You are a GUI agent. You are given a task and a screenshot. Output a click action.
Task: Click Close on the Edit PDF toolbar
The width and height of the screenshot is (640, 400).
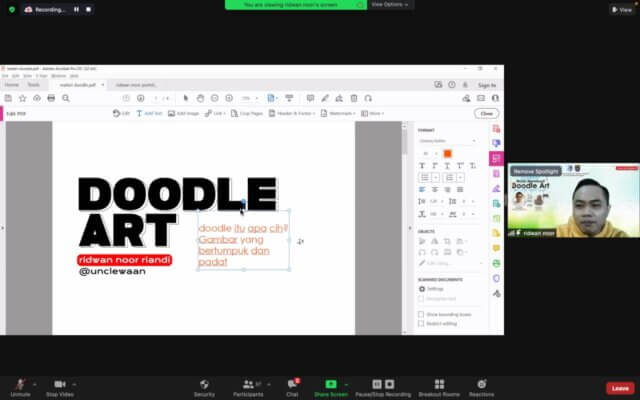point(486,113)
